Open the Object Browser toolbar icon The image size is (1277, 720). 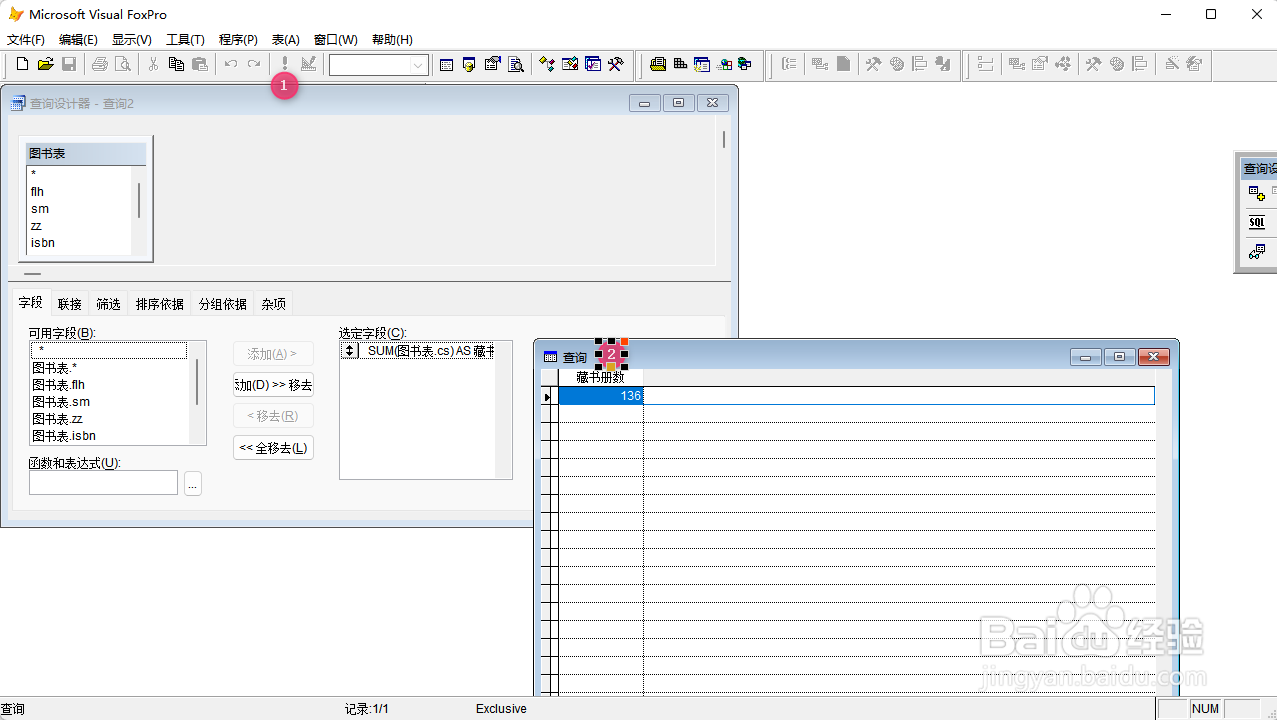(x=569, y=64)
